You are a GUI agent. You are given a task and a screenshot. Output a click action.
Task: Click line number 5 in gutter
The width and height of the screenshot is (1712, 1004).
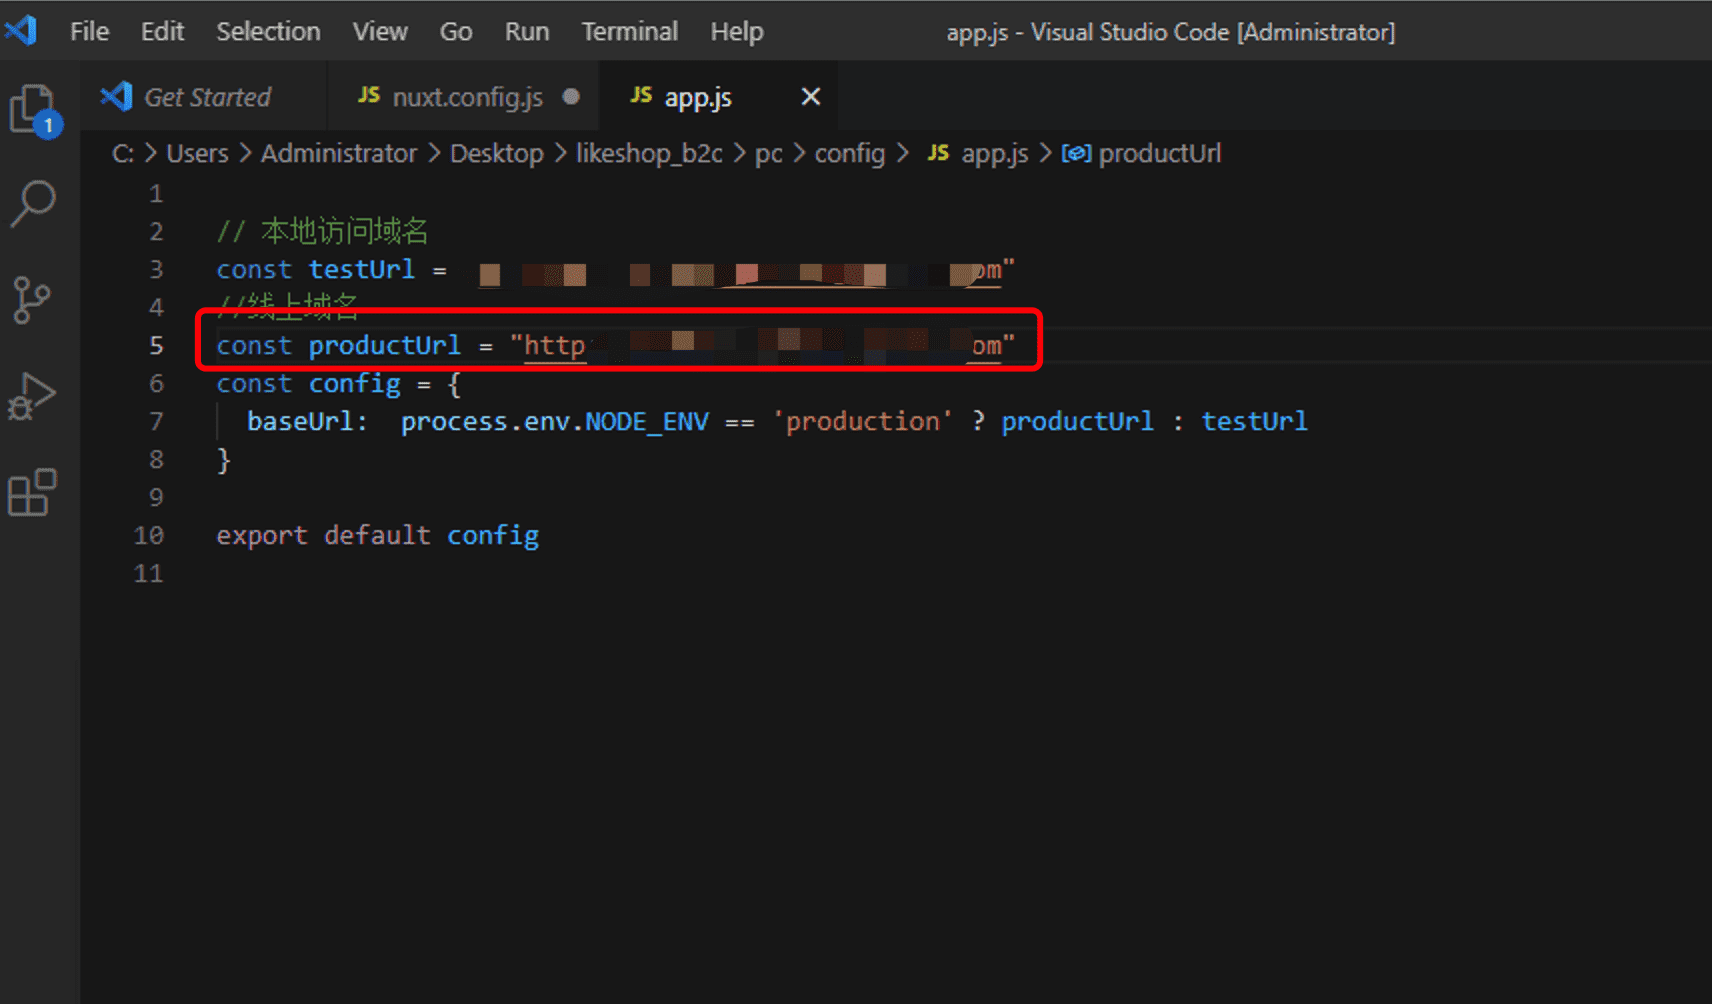(156, 346)
